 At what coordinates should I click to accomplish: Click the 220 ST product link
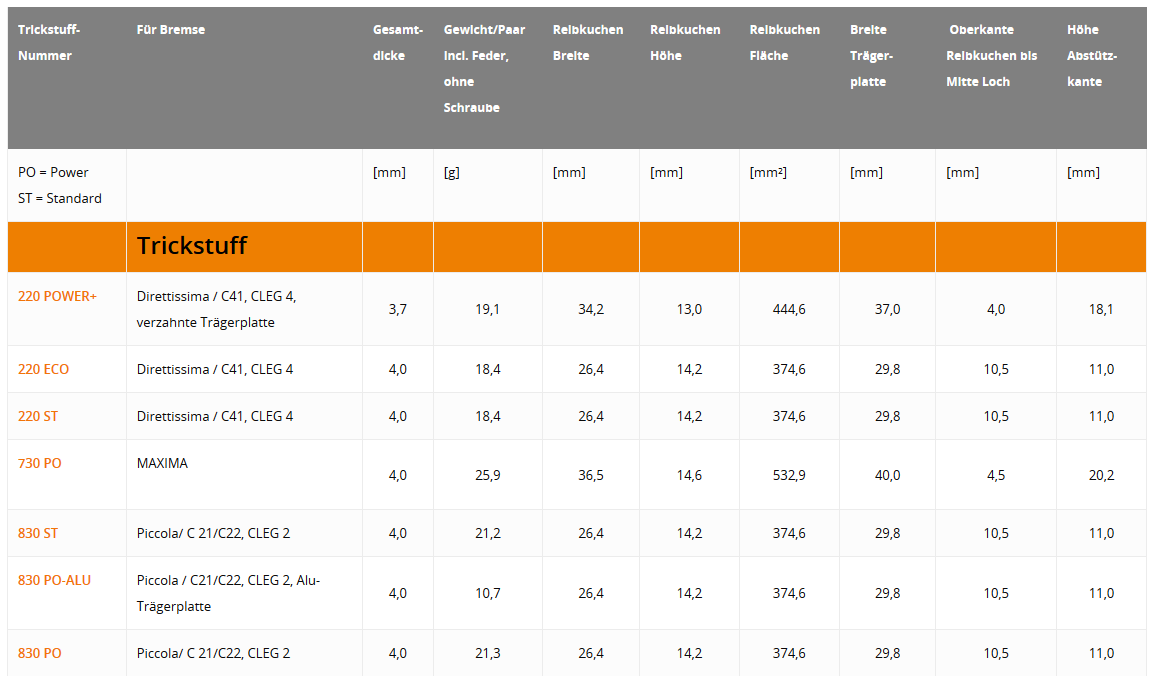(x=38, y=416)
